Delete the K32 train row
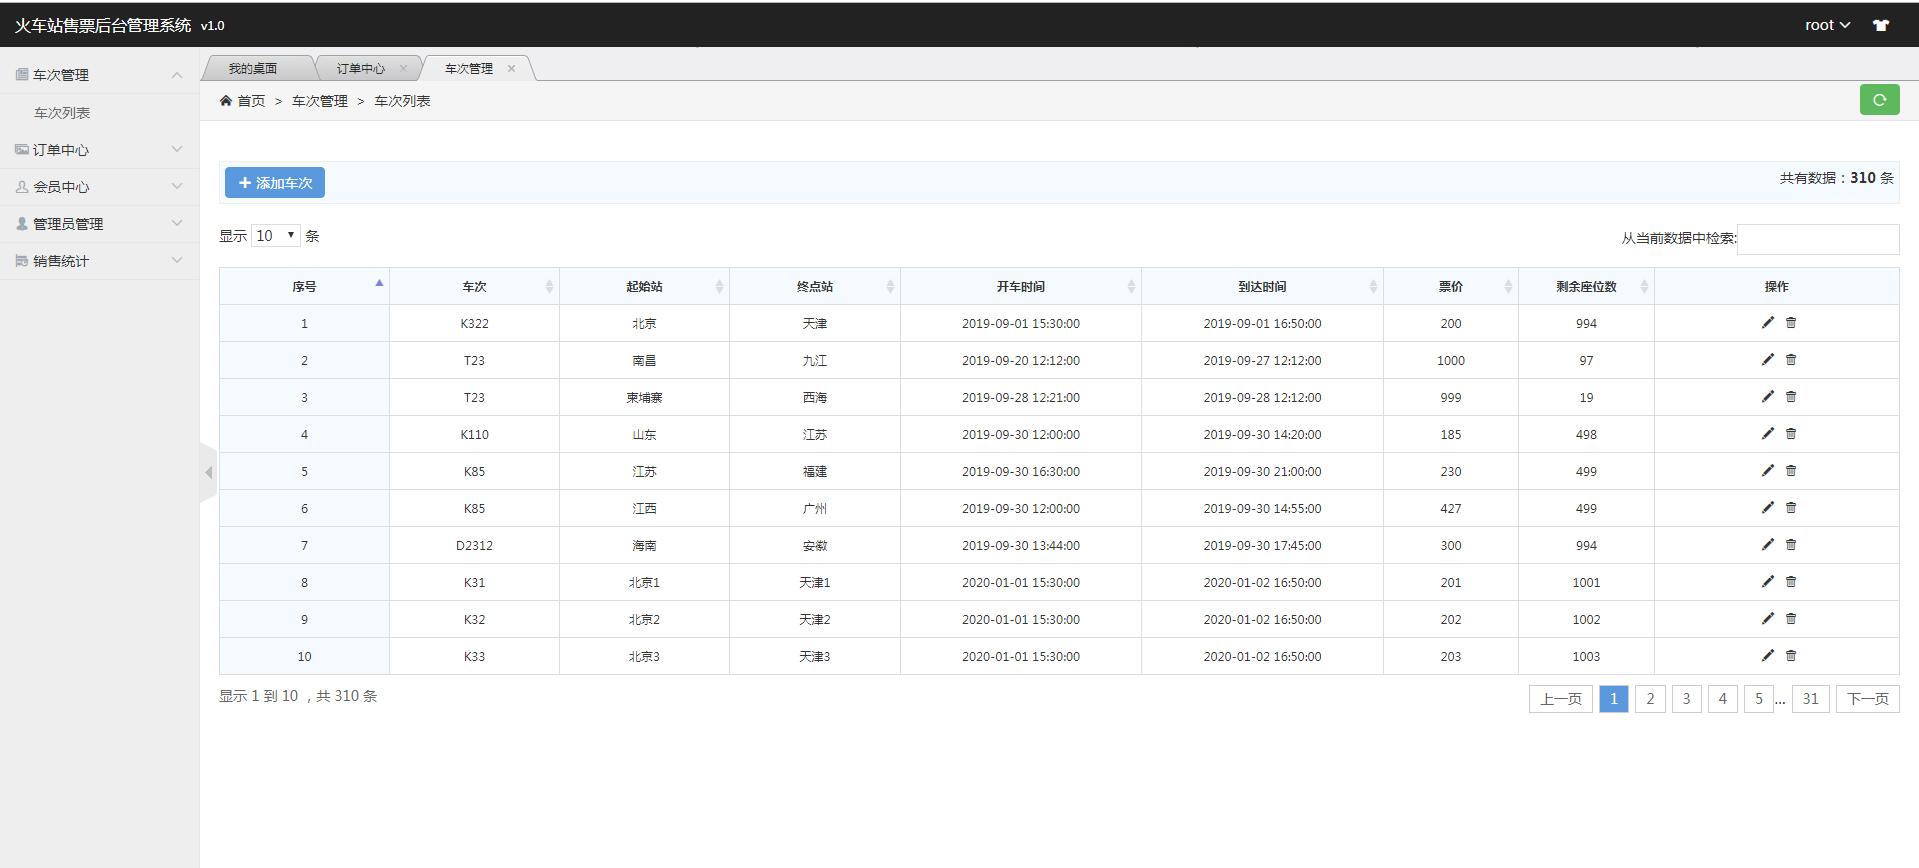 click(1791, 618)
